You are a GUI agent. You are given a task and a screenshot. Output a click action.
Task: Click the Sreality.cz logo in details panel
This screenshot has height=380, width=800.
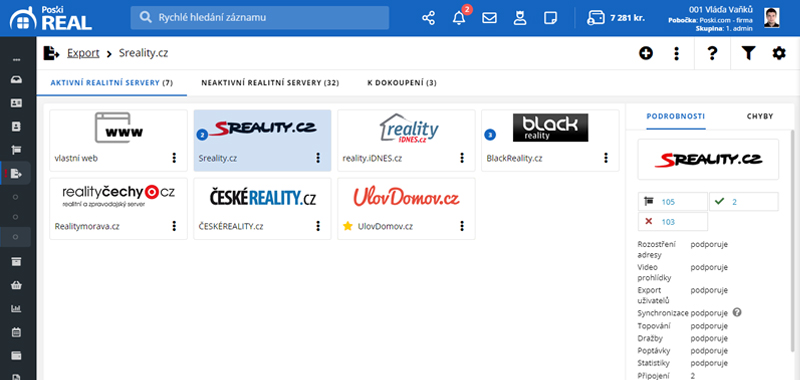tap(708, 159)
